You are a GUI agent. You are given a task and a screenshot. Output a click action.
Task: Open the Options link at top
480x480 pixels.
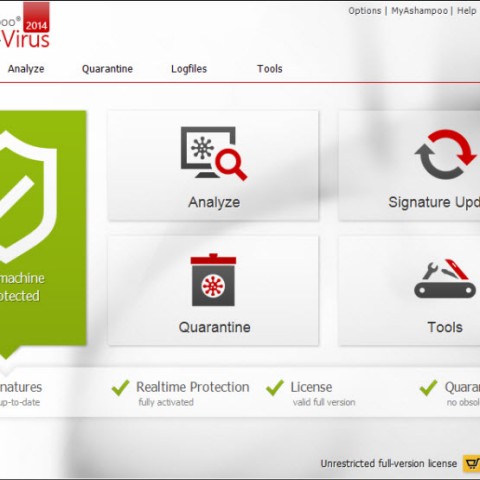tap(365, 11)
